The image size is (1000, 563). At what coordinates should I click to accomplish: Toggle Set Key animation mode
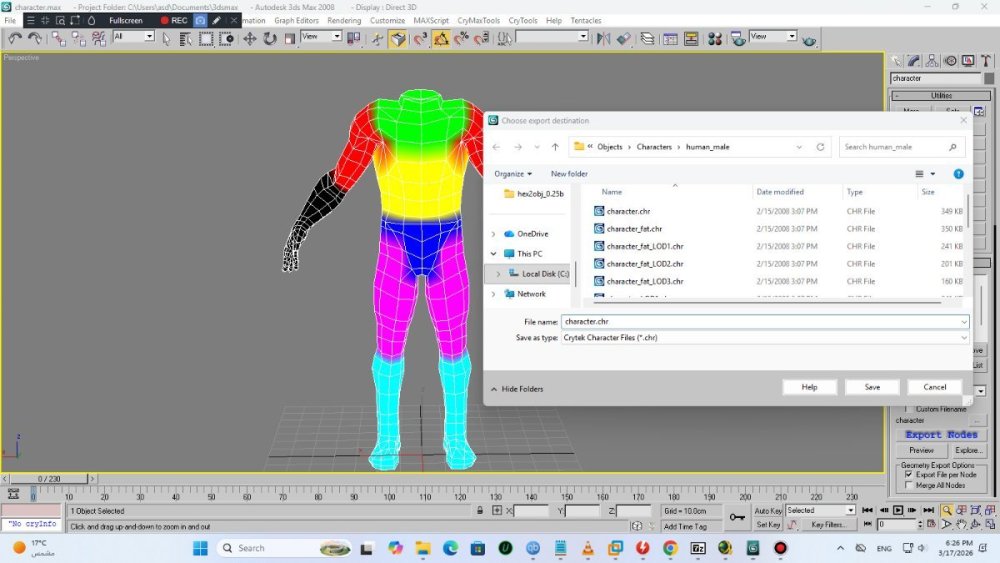click(768, 525)
